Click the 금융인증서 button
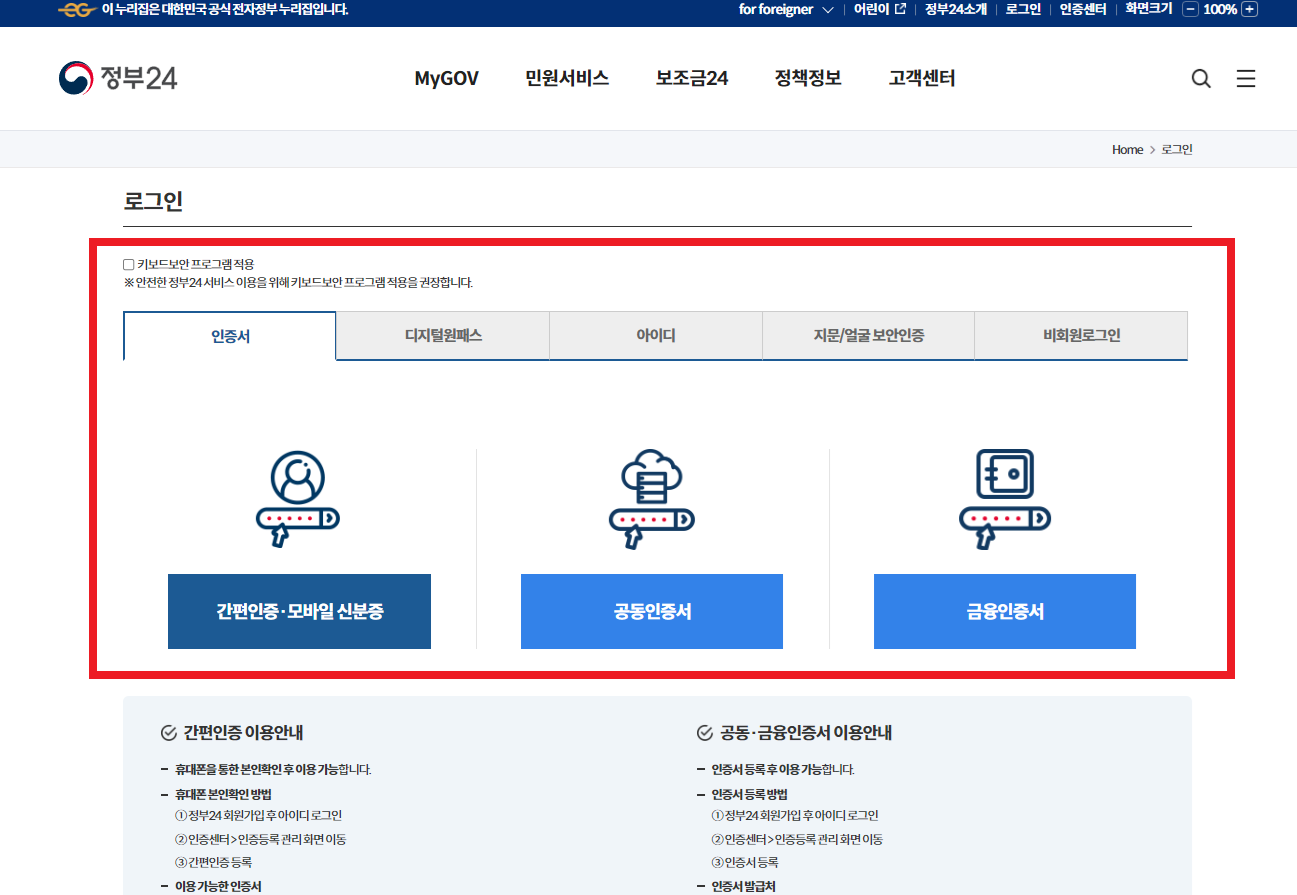 [1005, 612]
